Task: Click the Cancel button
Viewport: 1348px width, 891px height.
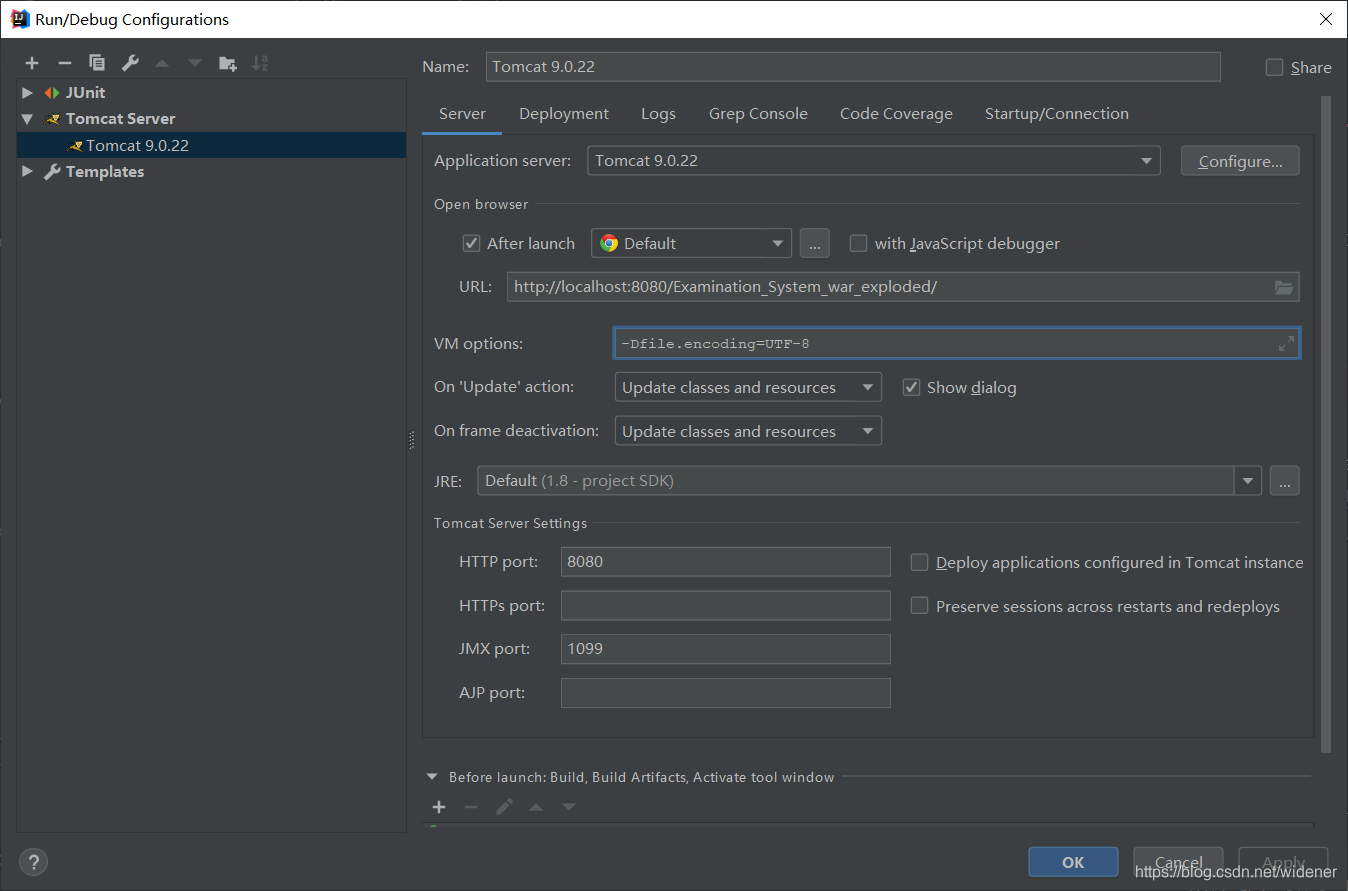Action: (x=1178, y=862)
